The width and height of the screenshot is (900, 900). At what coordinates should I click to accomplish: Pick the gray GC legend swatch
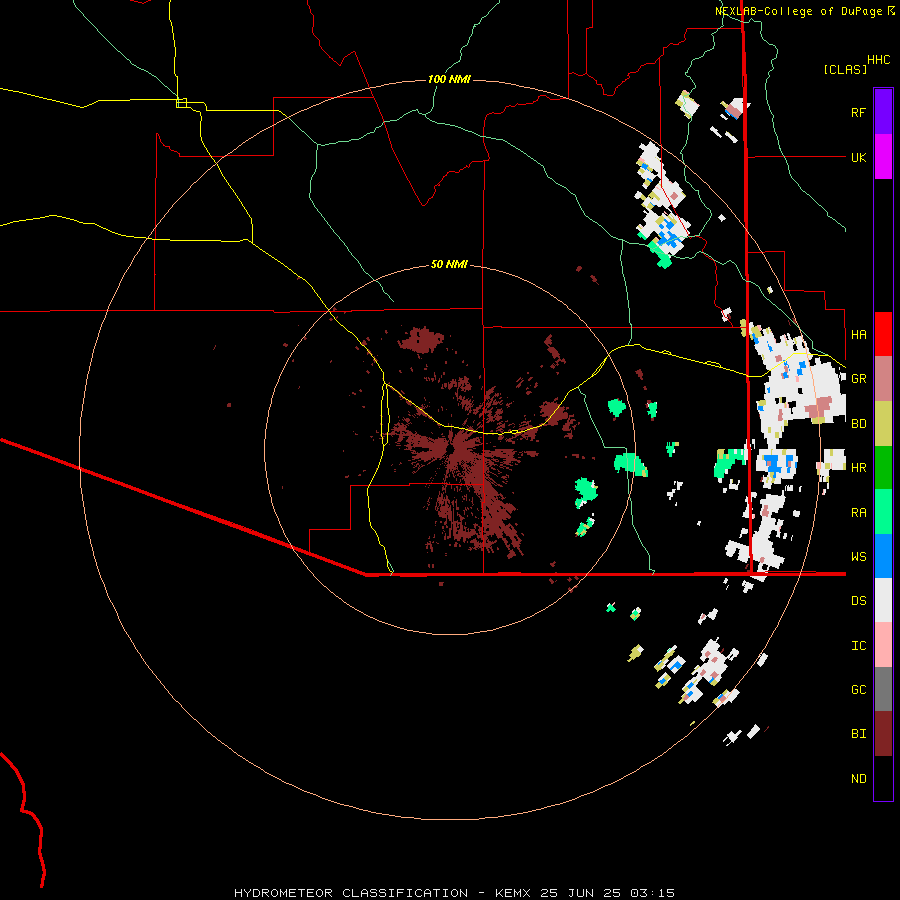click(x=883, y=689)
